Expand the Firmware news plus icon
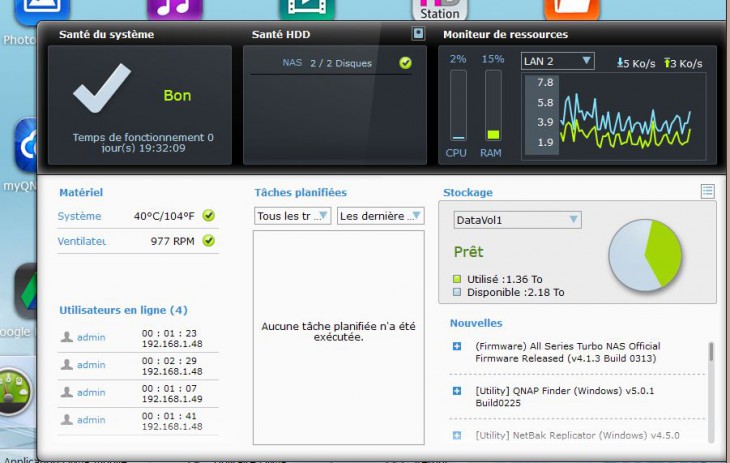This screenshot has height=463, width=730. 457,346
